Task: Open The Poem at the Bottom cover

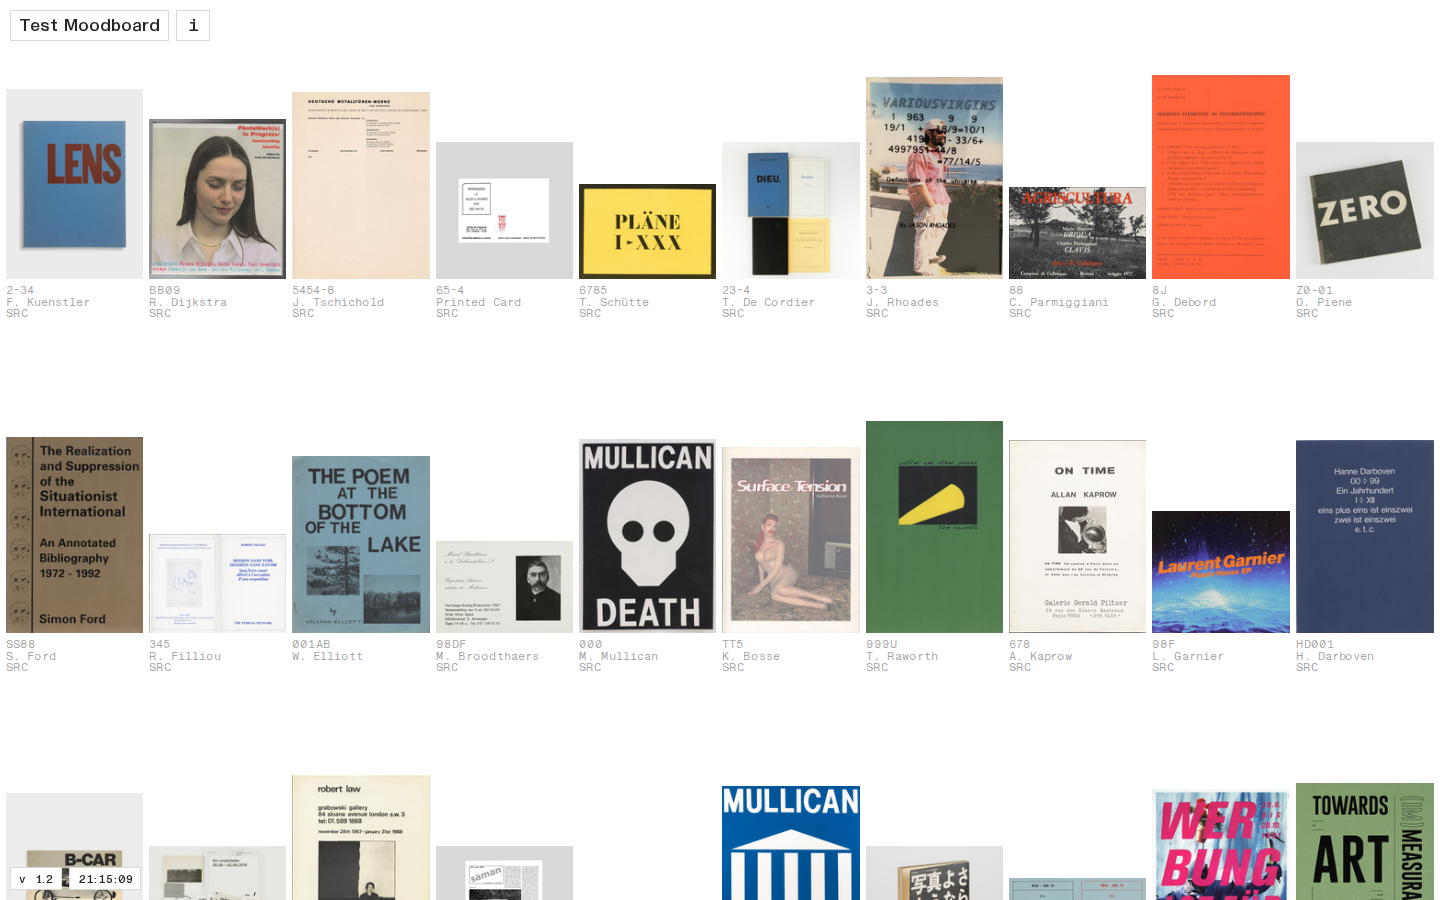Action: [361, 544]
